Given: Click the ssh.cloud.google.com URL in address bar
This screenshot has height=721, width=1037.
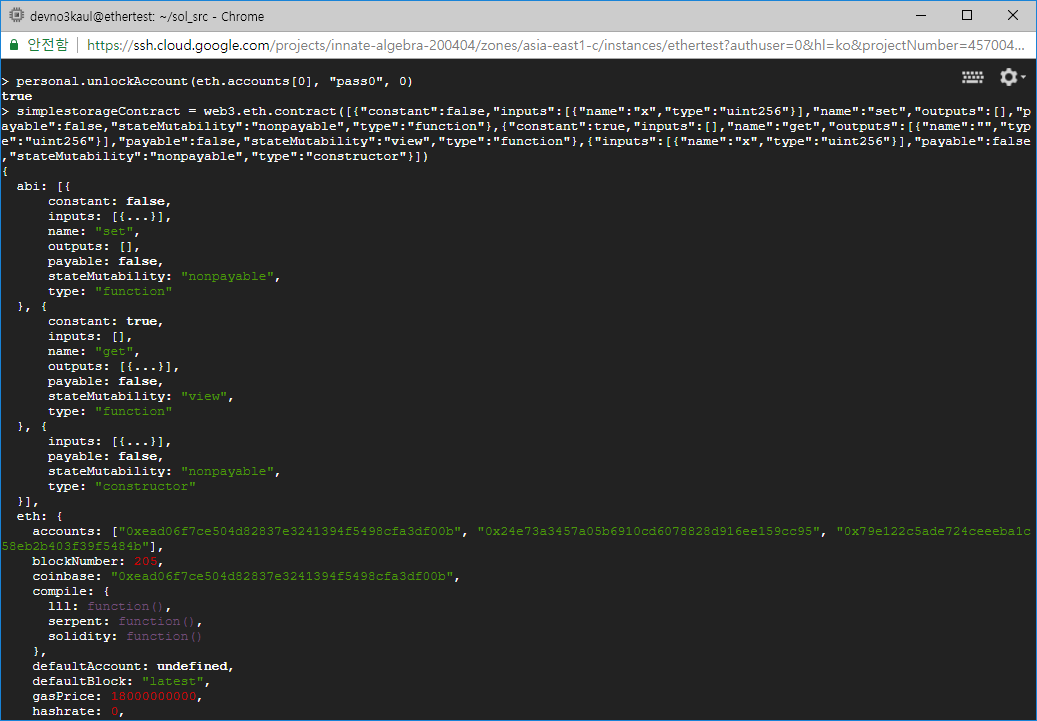Looking at the screenshot, I should click(555, 45).
